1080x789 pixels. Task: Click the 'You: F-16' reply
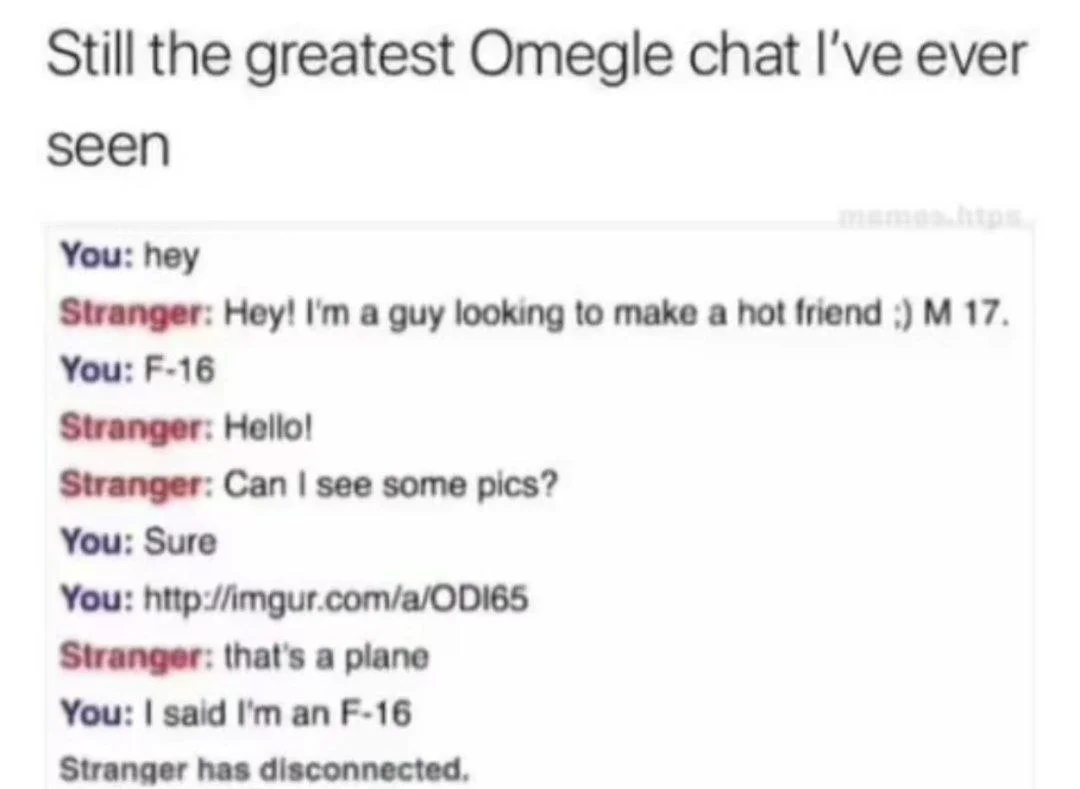(138, 370)
